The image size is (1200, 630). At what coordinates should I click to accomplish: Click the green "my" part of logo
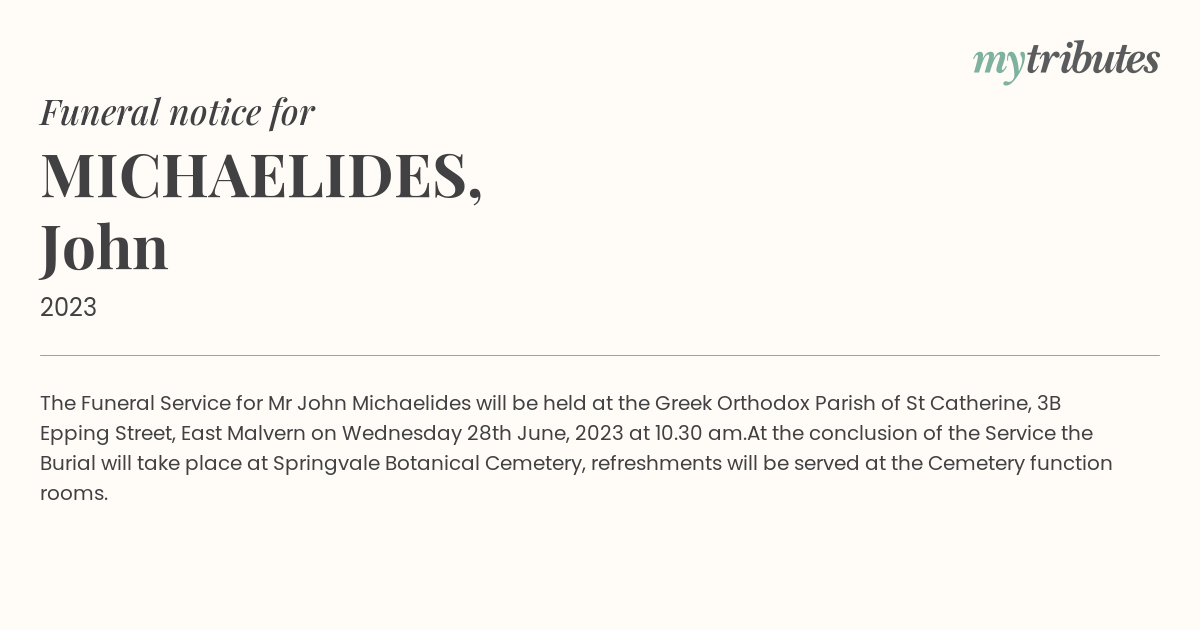pos(998,64)
